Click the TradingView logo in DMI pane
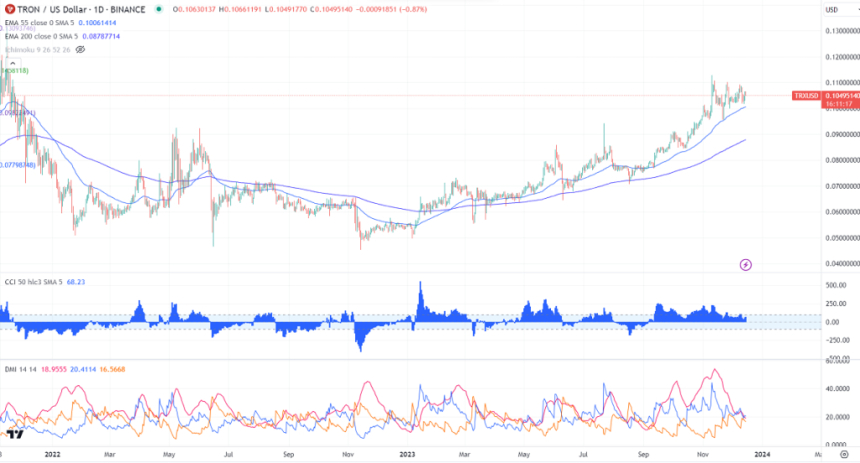This screenshot has height=463, width=860. (x=15, y=434)
